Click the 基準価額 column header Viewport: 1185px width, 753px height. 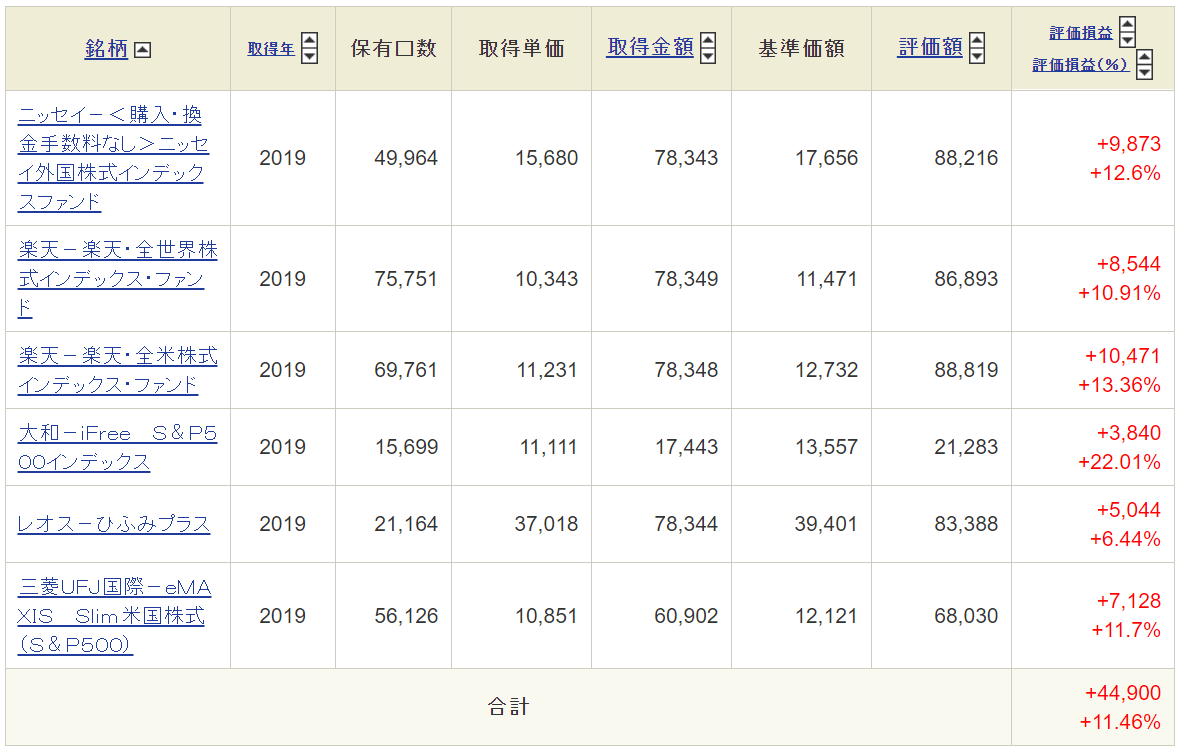(801, 49)
